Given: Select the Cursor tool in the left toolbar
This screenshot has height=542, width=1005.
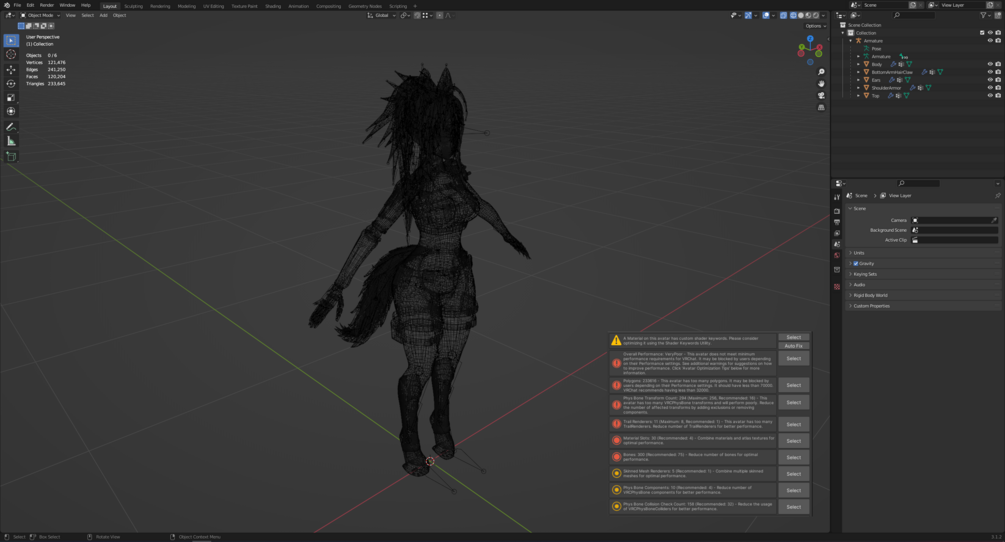Looking at the screenshot, I should (11, 54).
